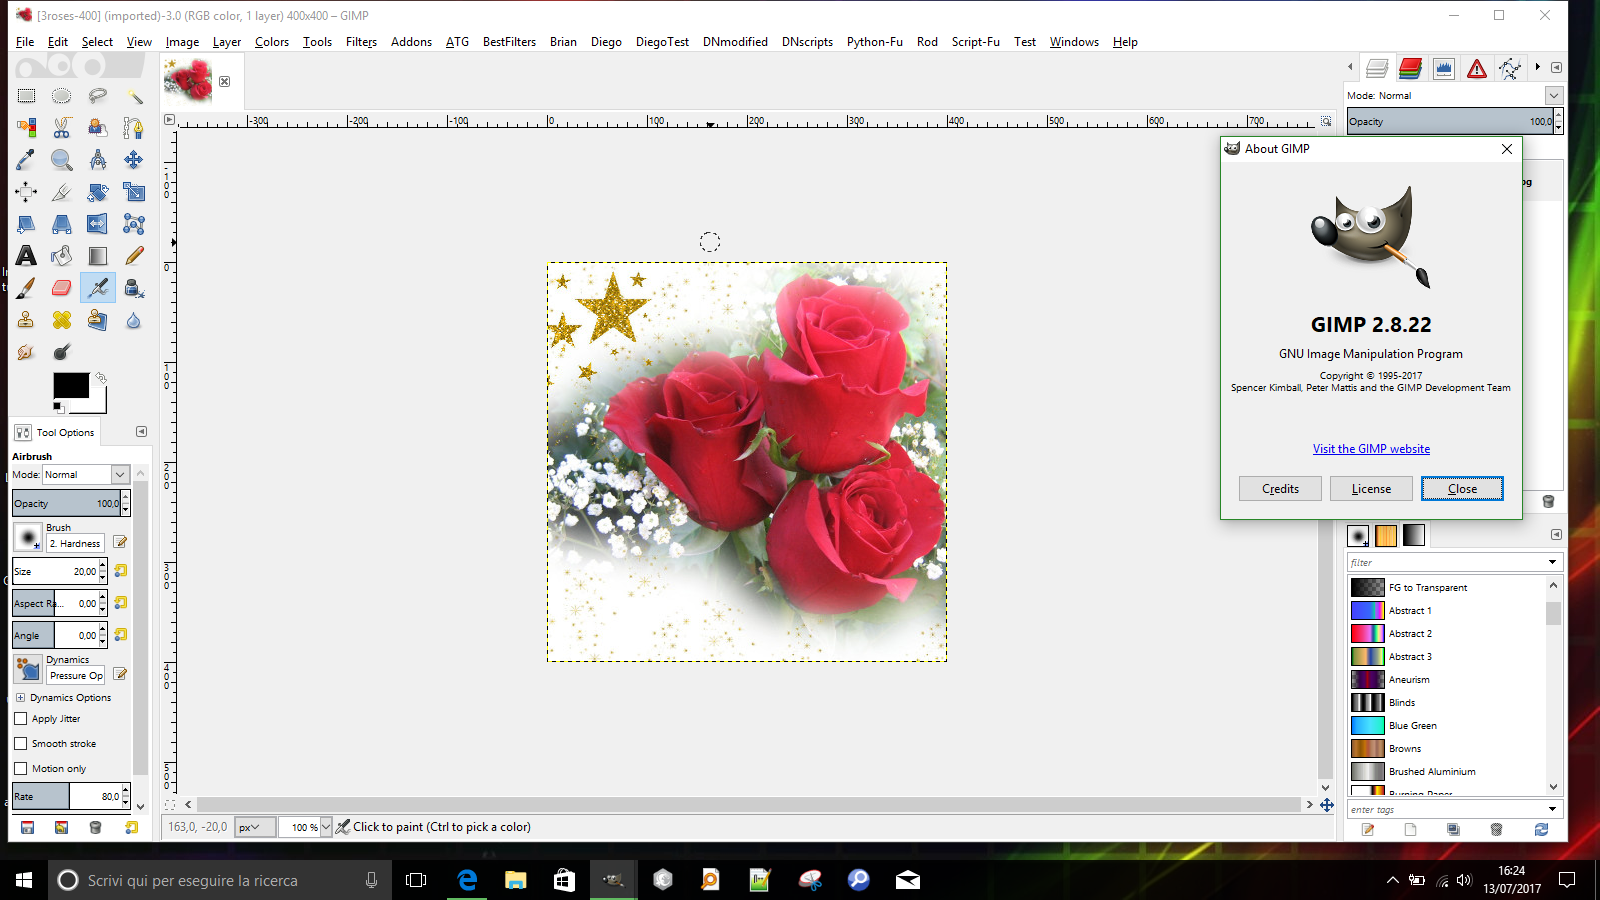Select the Blend gradient tool
The image size is (1600, 900).
click(x=98, y=256)
